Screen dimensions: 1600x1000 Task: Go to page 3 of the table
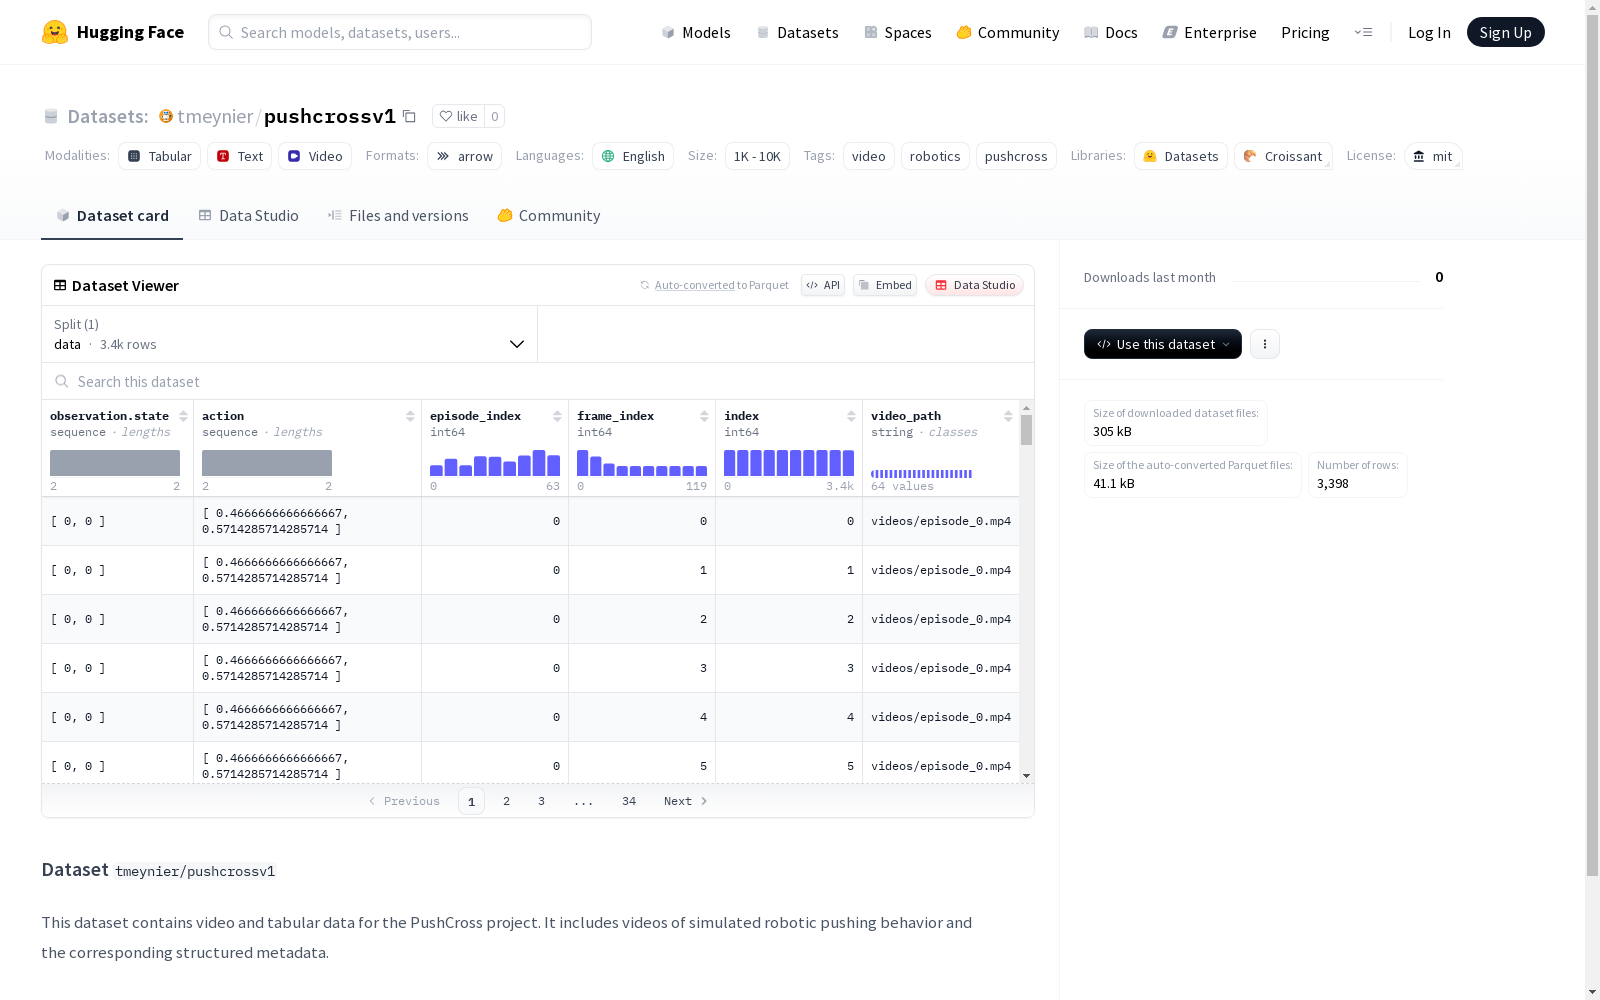(542, 801)
